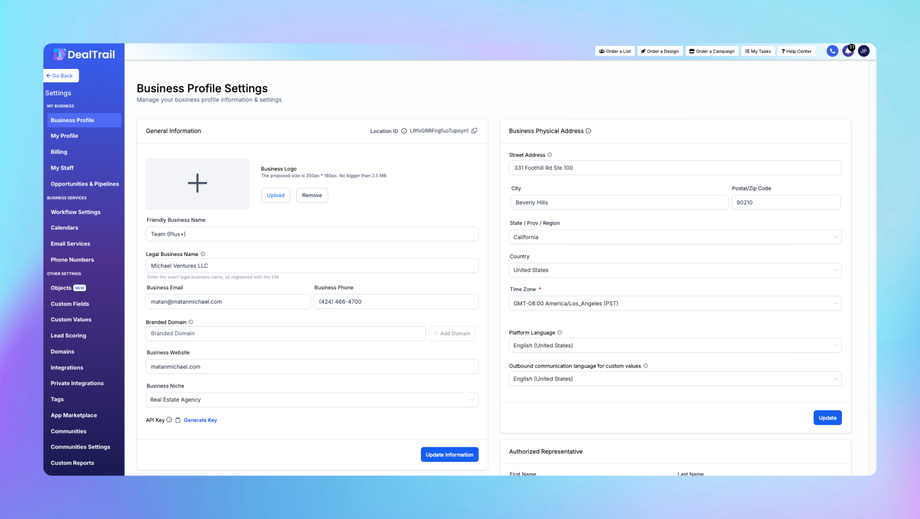Copy the Location ID
The height and width of the screenshot is (519, 920).
pos(474,131)
